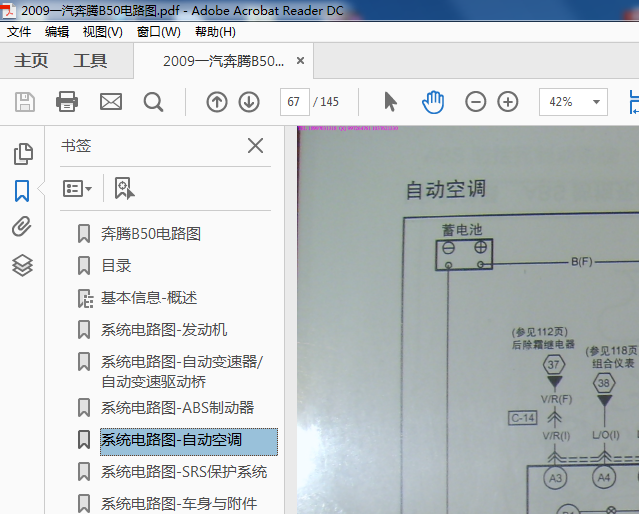Go to previous page using up arrow
The width and height of the screenshot is (639, 514).
[216, 102]
